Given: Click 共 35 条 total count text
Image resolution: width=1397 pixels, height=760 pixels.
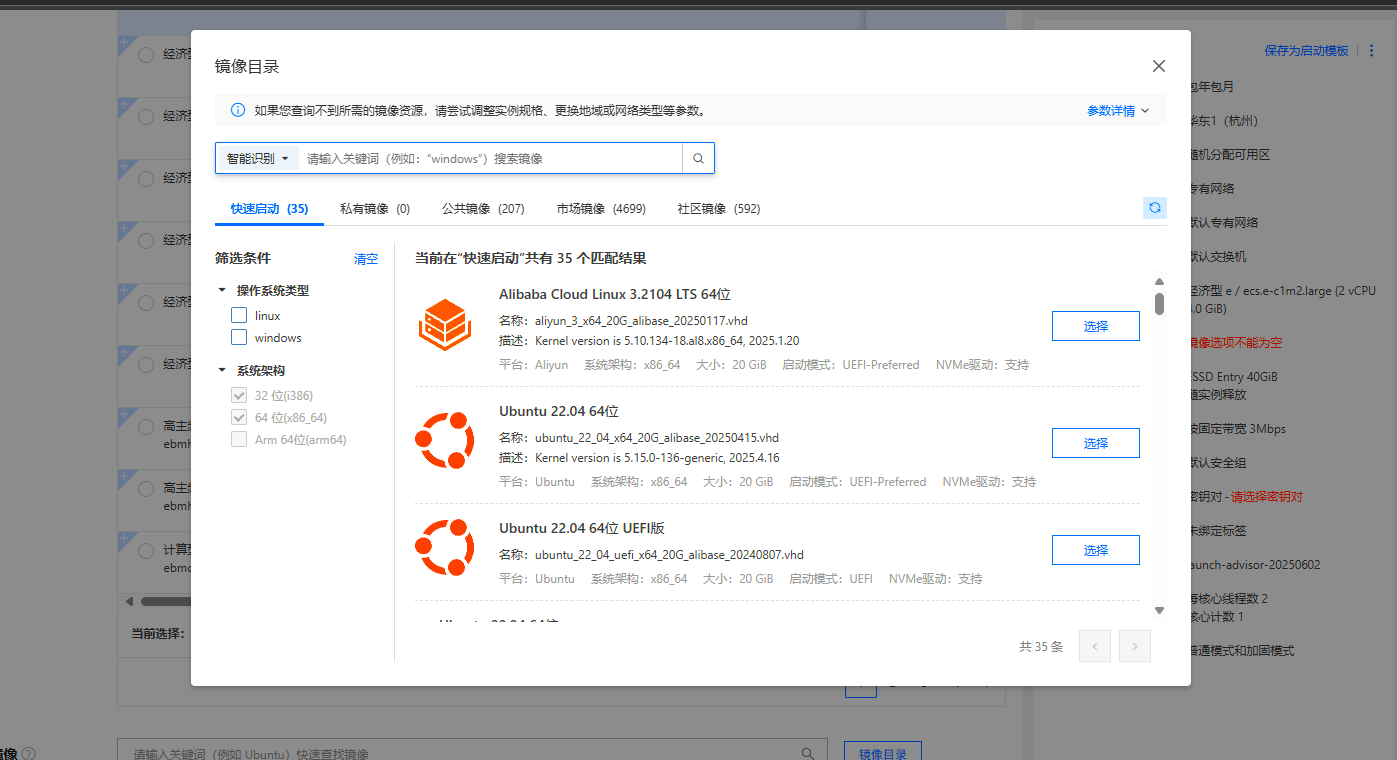Looking at the screenshot, I should [x=1041, y=647].
